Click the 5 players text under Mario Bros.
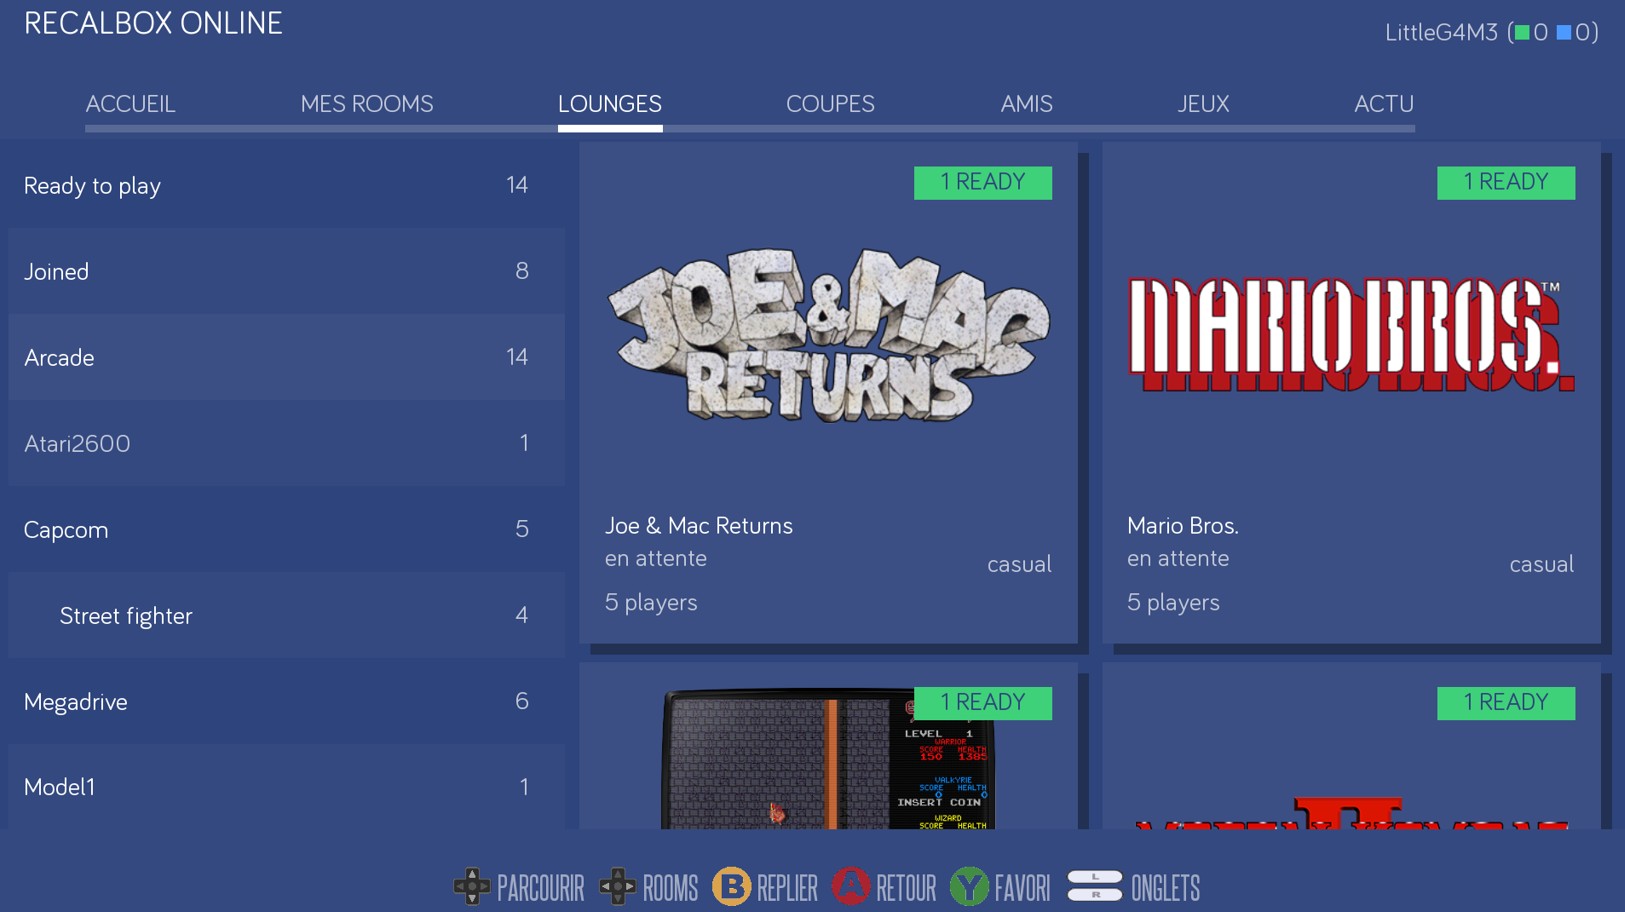Screen dimensions: 1625x912 coord(1173,603)
